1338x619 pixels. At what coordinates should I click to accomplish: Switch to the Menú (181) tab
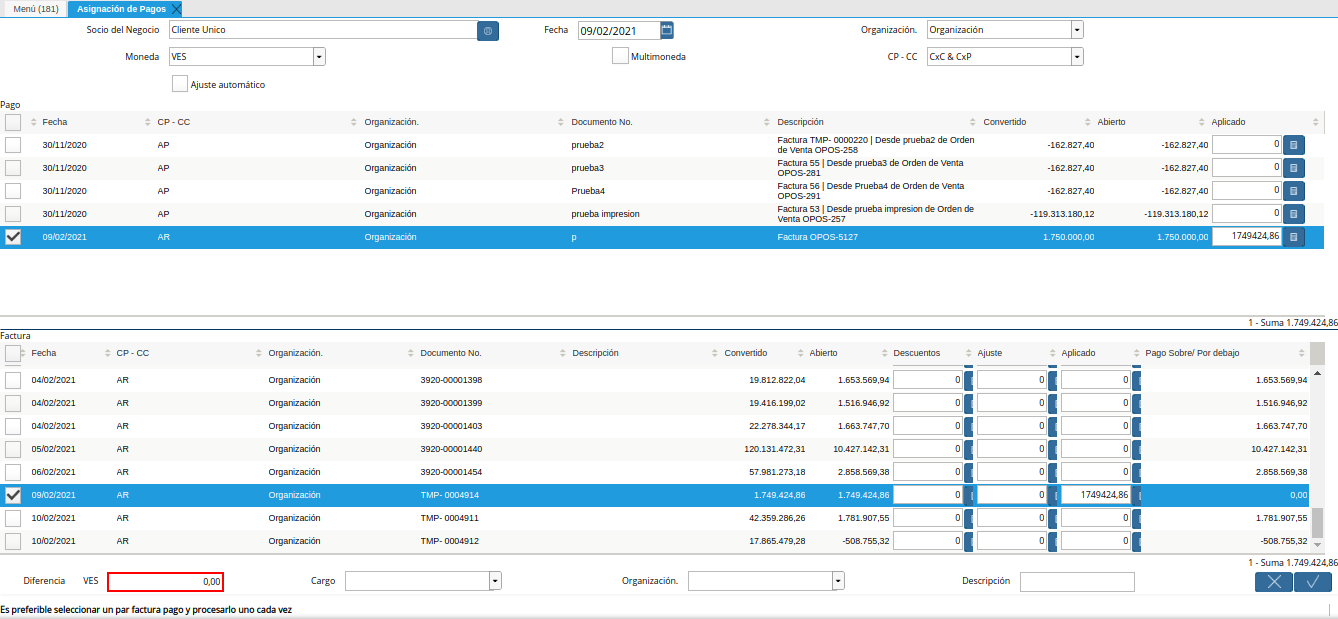[x=35, y=8]
